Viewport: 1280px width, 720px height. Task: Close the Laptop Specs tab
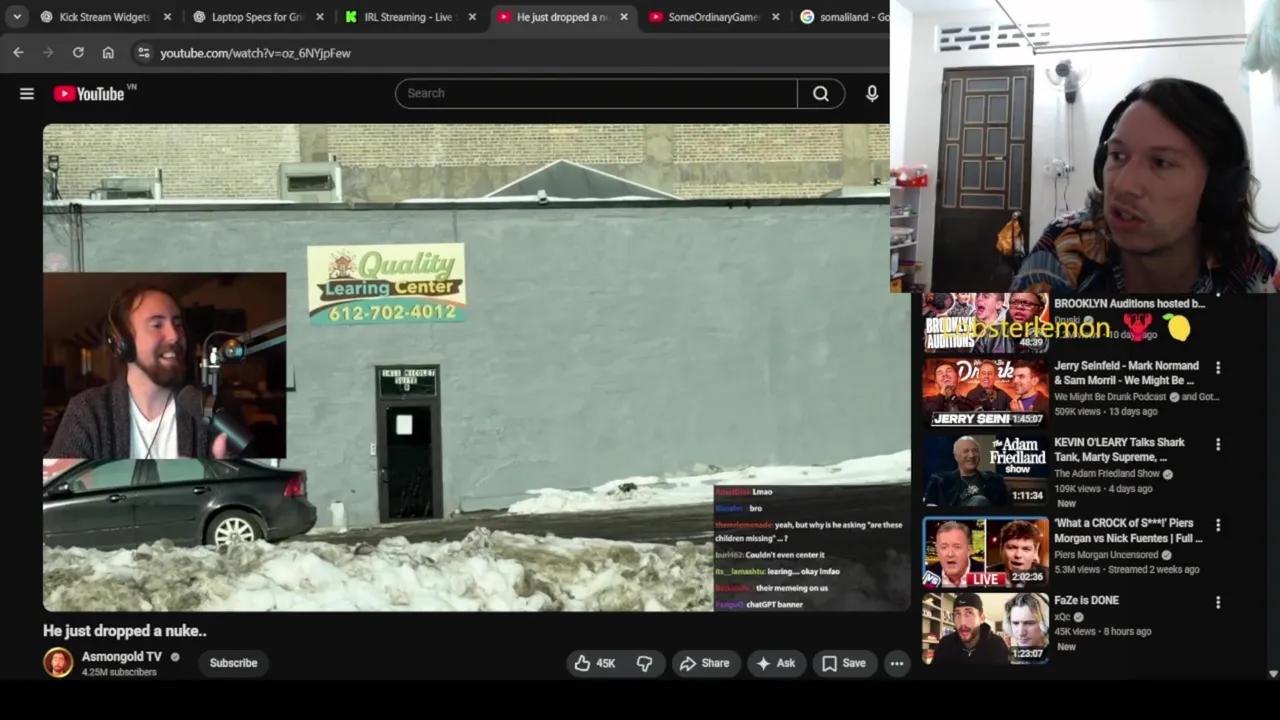pyautogui.click(x=320, y=17)
